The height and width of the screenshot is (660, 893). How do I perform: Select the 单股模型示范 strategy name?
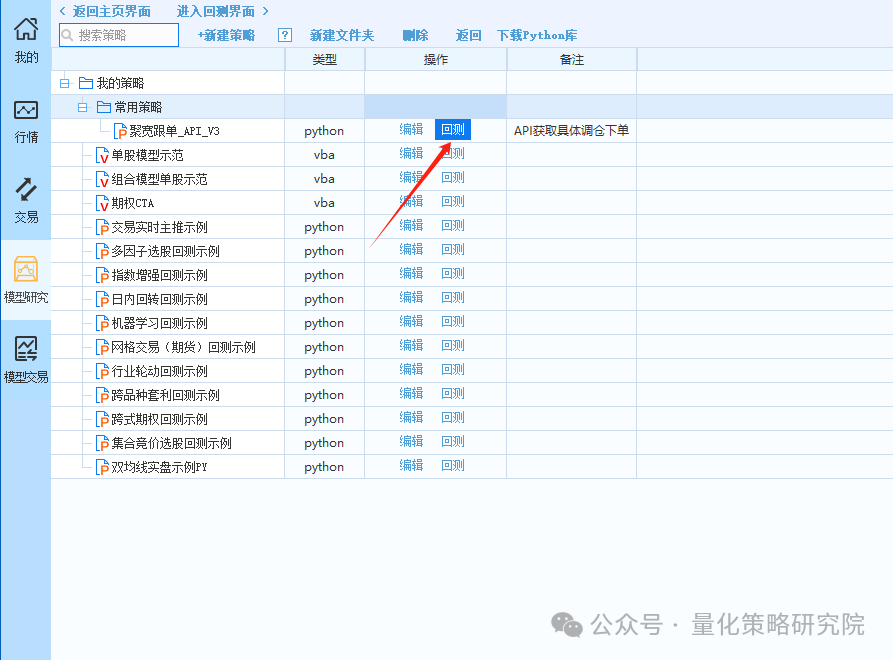tap(148, 155)
